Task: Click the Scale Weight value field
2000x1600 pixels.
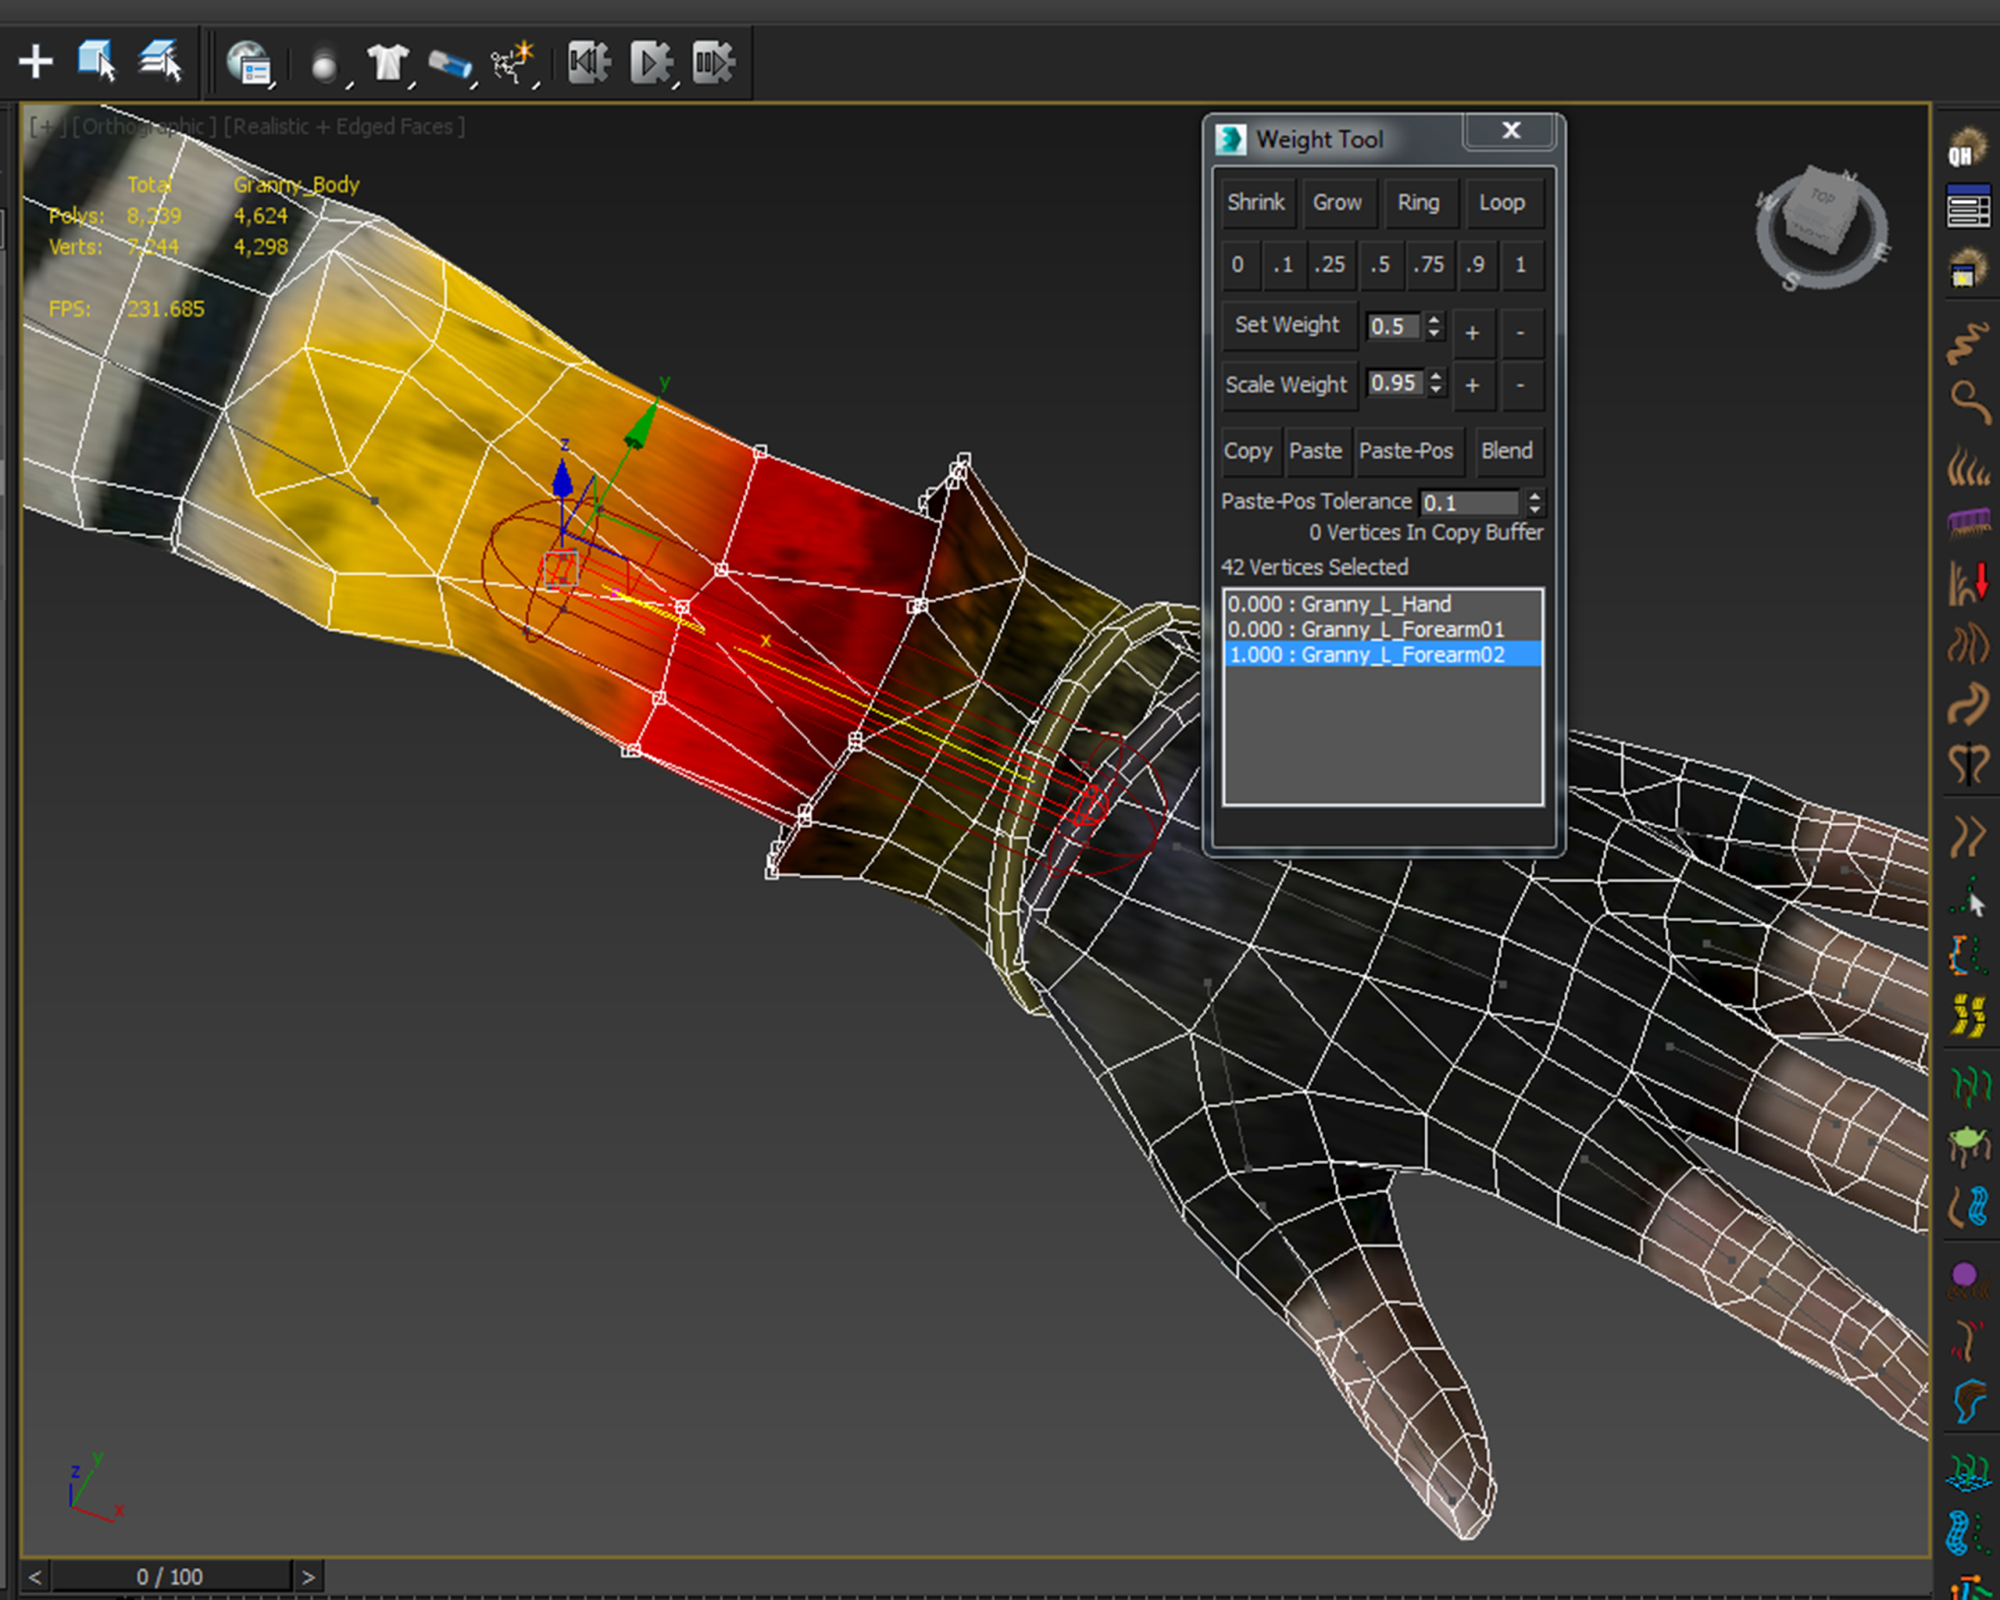Action: pos(1394,384)
